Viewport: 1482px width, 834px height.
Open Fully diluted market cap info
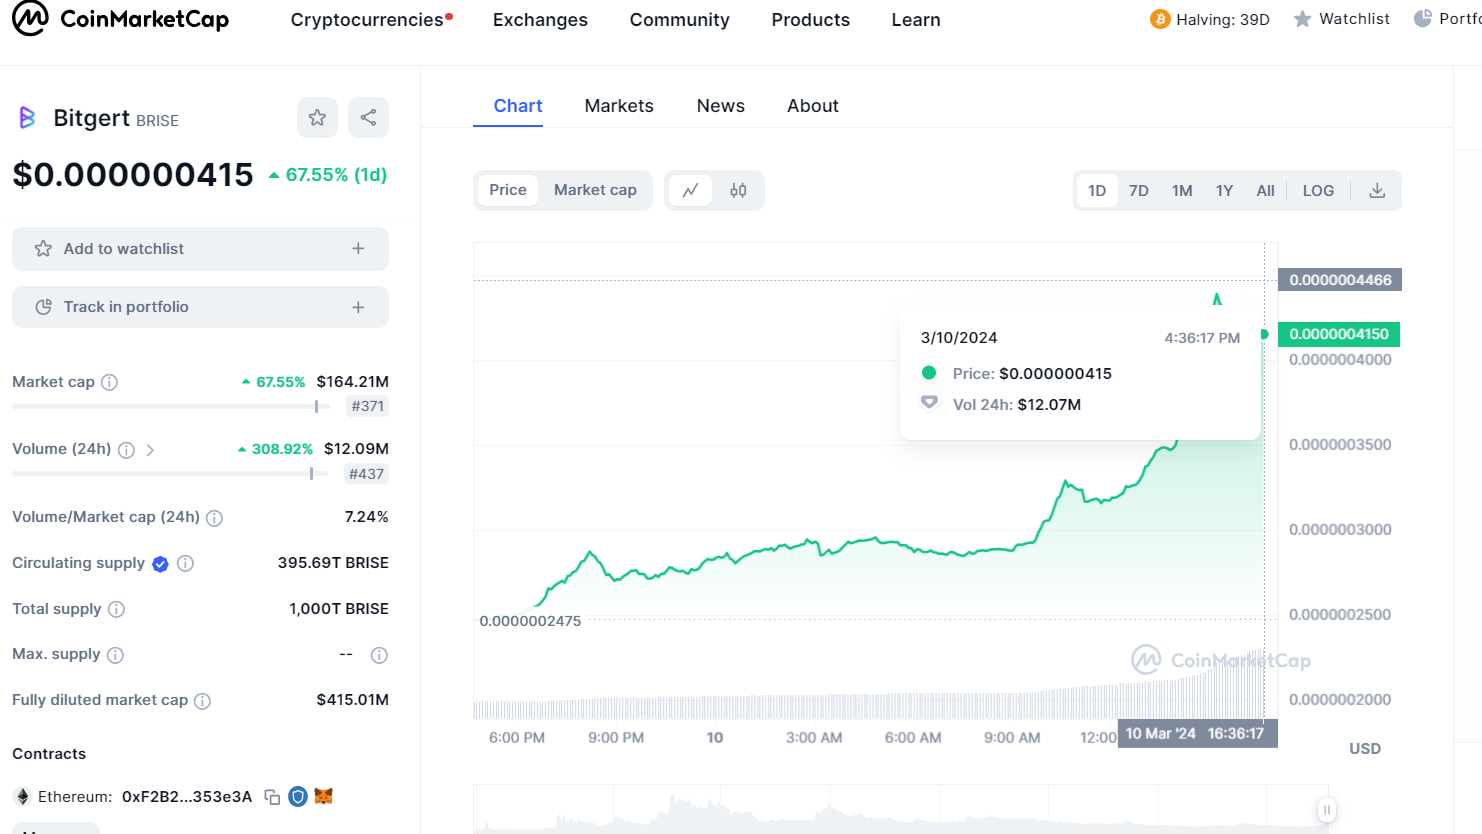[x=202, y=701]
